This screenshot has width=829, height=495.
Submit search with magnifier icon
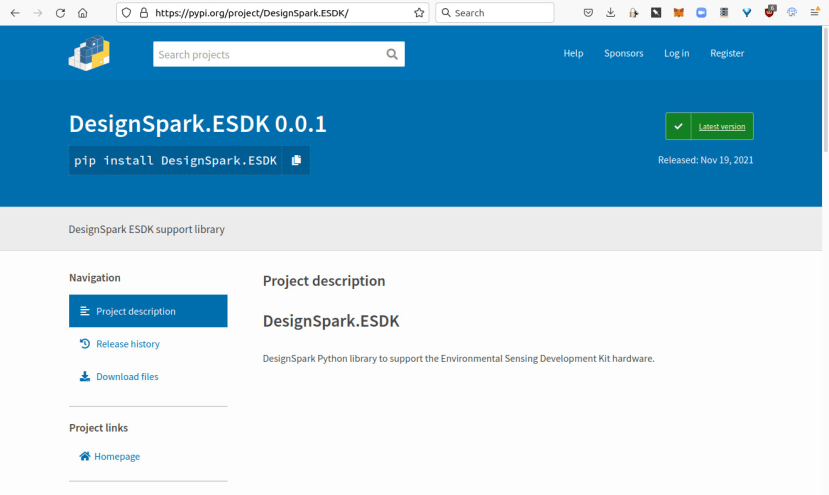[x=392, y=54]
